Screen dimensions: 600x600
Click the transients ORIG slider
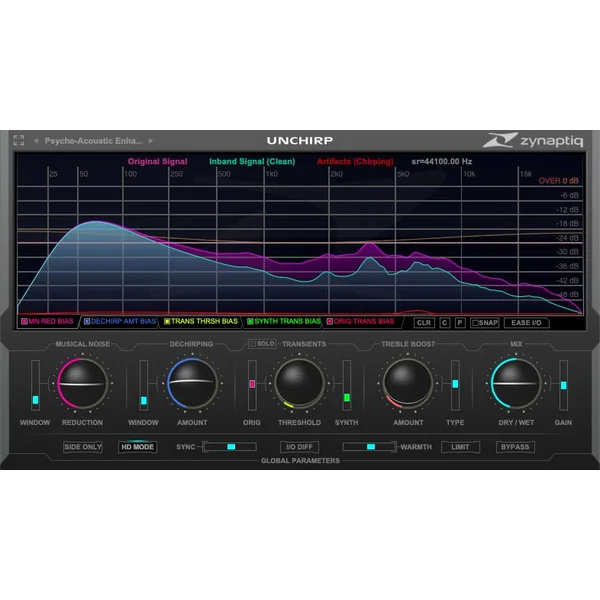click(252, 385)
